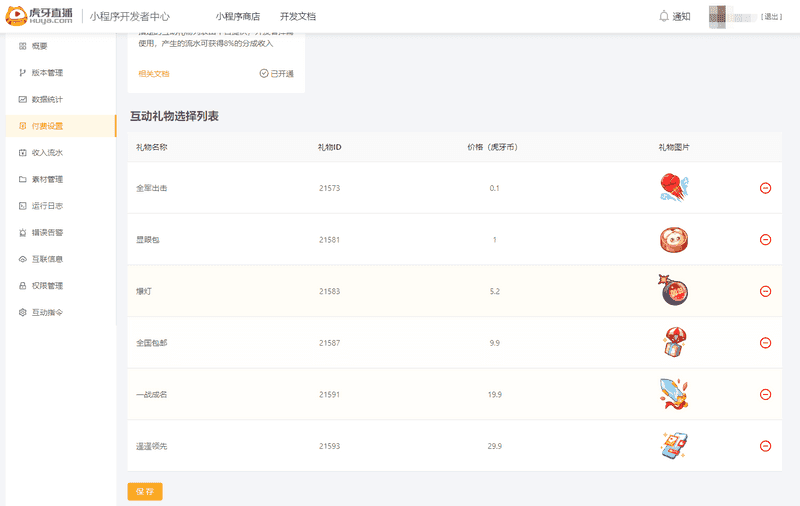Image resolution: width=800 pixels, height=506 pixels.
Task: Remove the gift with ID 21581
Action: point(765,239)
